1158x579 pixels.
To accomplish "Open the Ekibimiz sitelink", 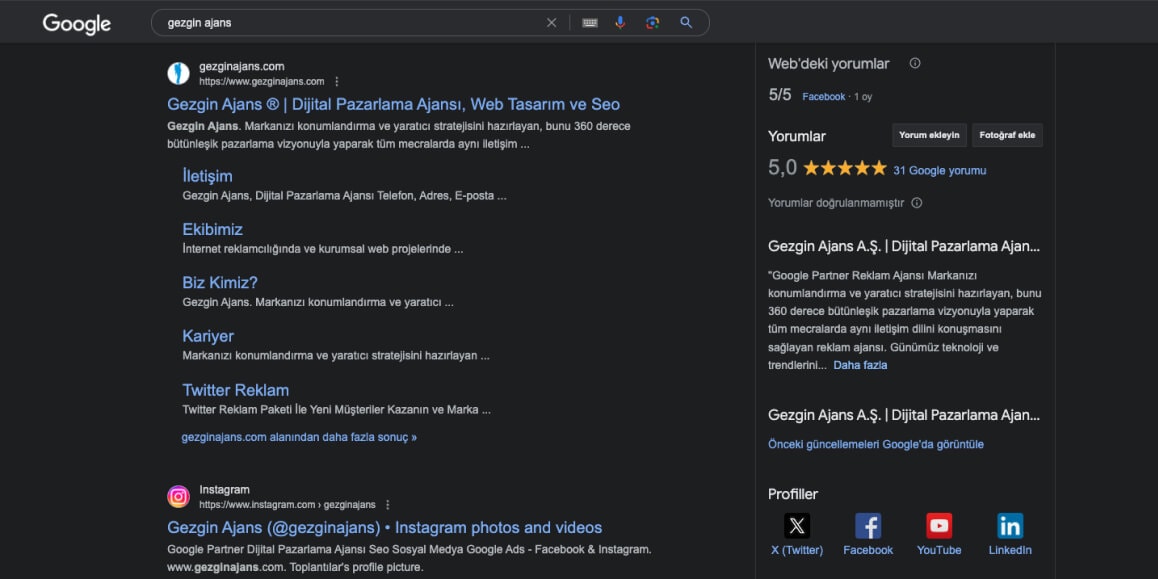I will pyautogui.click(x=213, y=230).
